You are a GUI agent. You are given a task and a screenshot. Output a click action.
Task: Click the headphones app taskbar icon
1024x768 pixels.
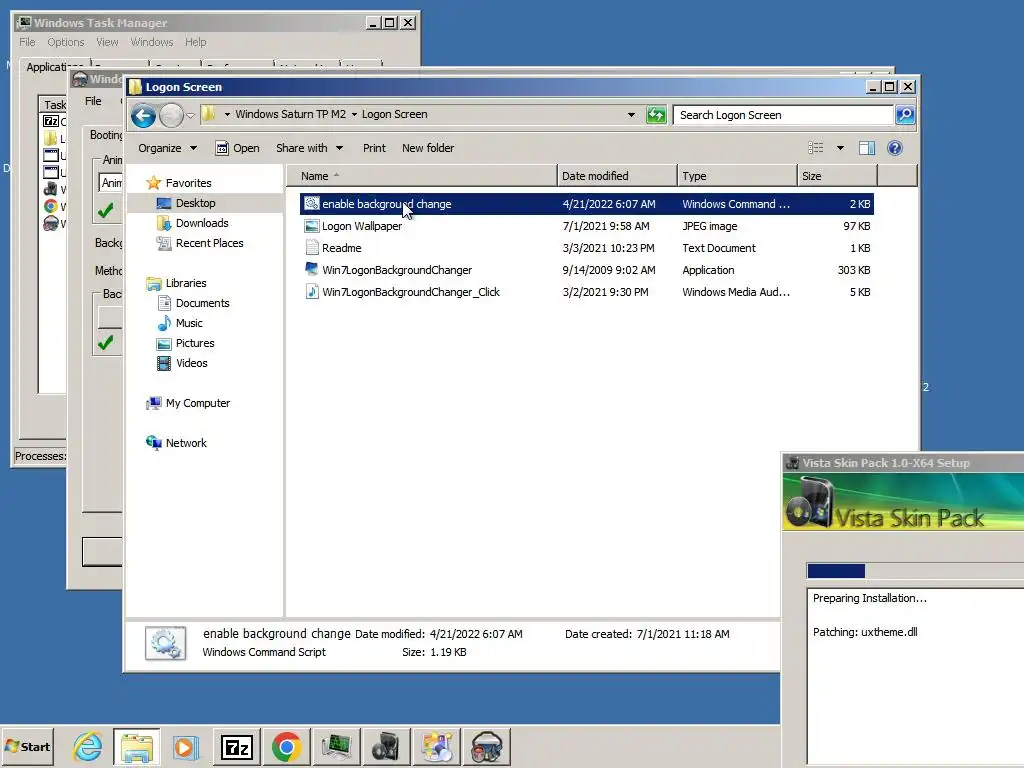pos(487,746)
